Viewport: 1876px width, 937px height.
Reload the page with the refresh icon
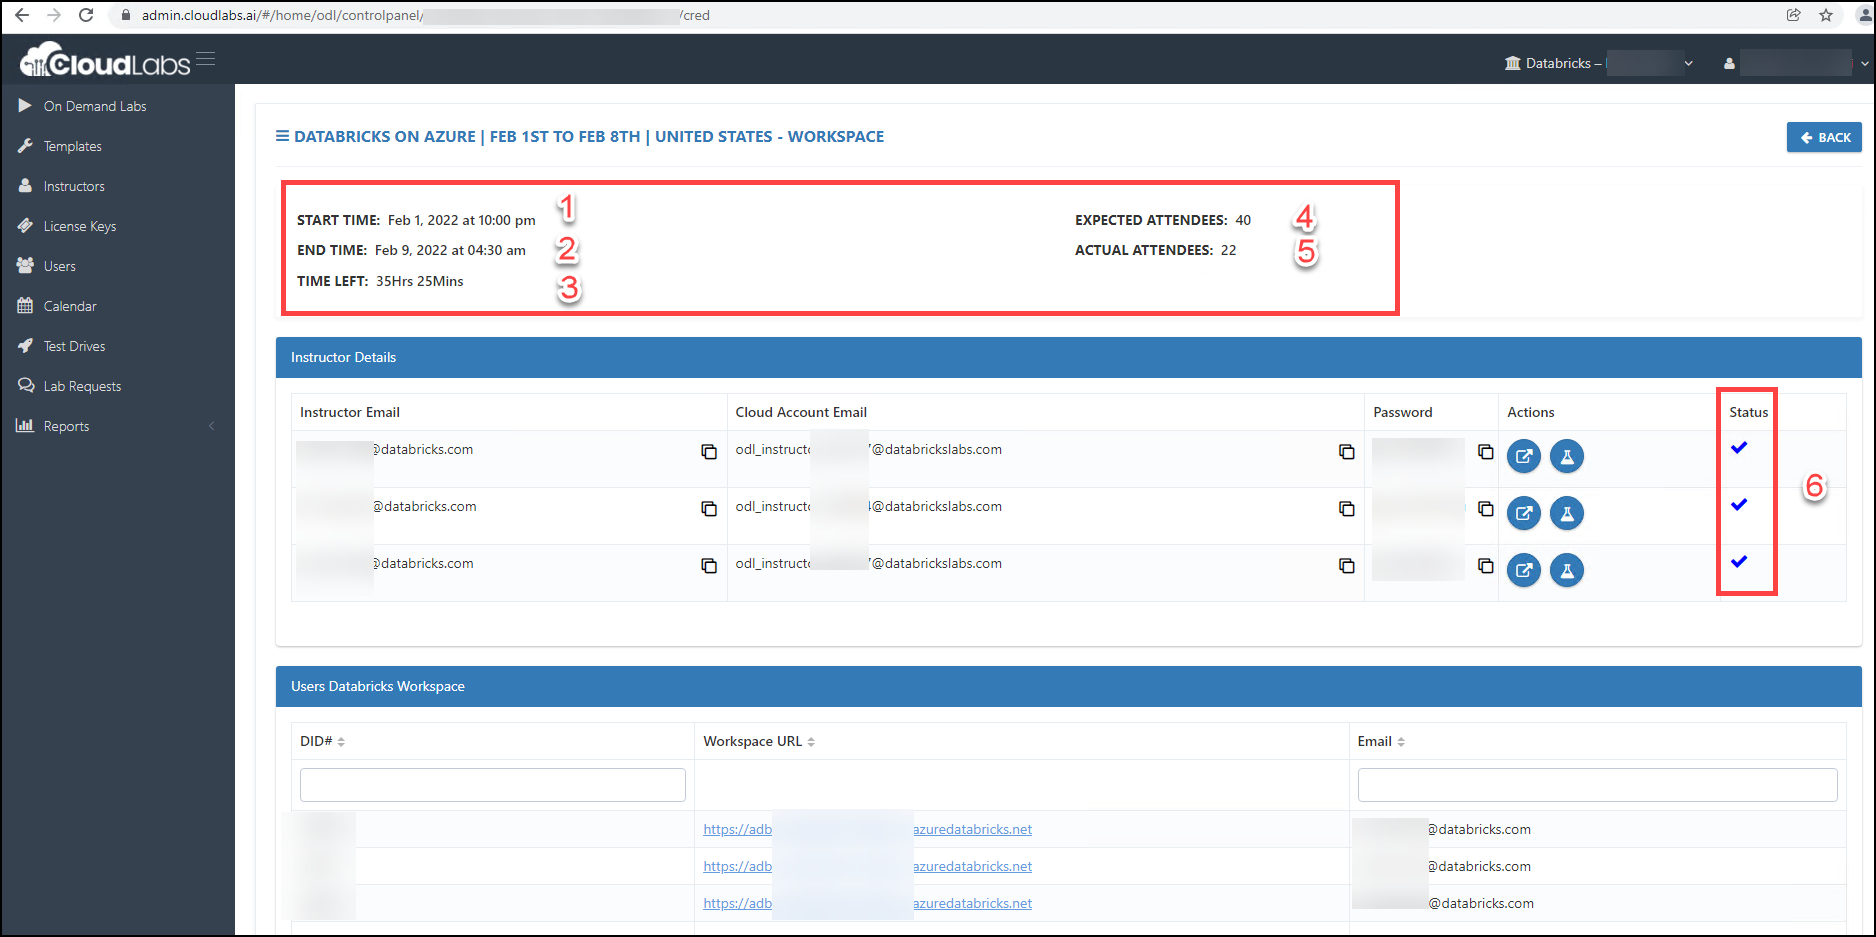coord(86,15)
